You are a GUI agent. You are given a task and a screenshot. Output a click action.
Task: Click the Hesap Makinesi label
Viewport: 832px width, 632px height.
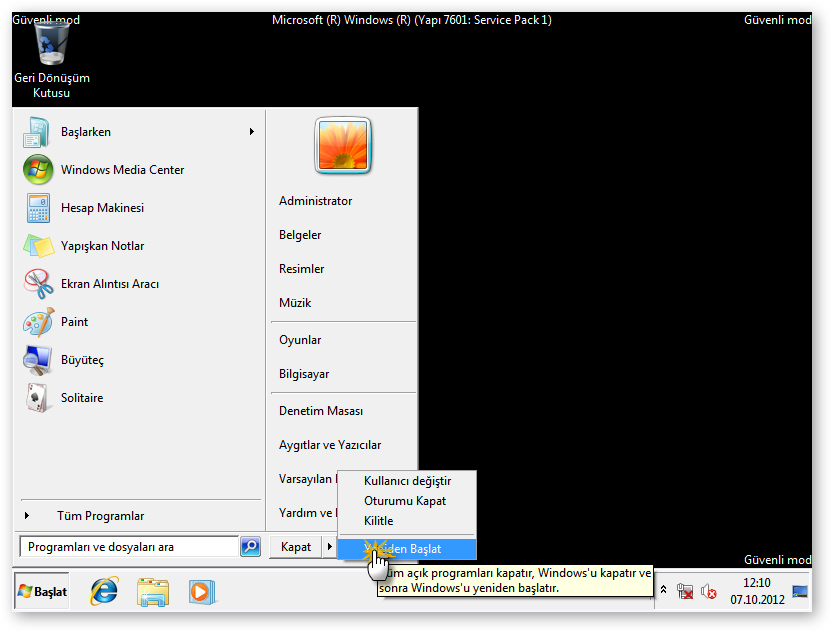point(102,208)
